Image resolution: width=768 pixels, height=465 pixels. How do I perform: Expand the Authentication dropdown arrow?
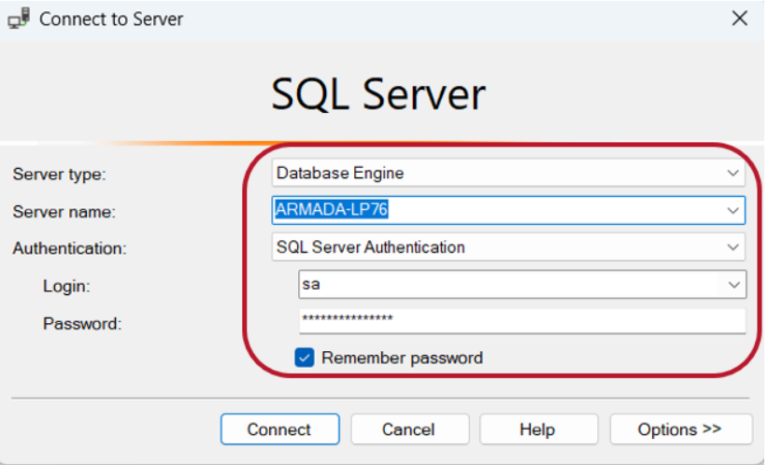pyautogui.click(x=733, y=247)
